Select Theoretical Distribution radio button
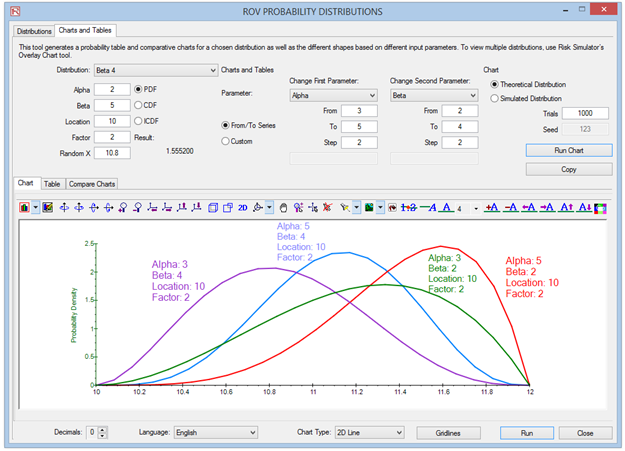625x451 pixels. tap(494, 85)
